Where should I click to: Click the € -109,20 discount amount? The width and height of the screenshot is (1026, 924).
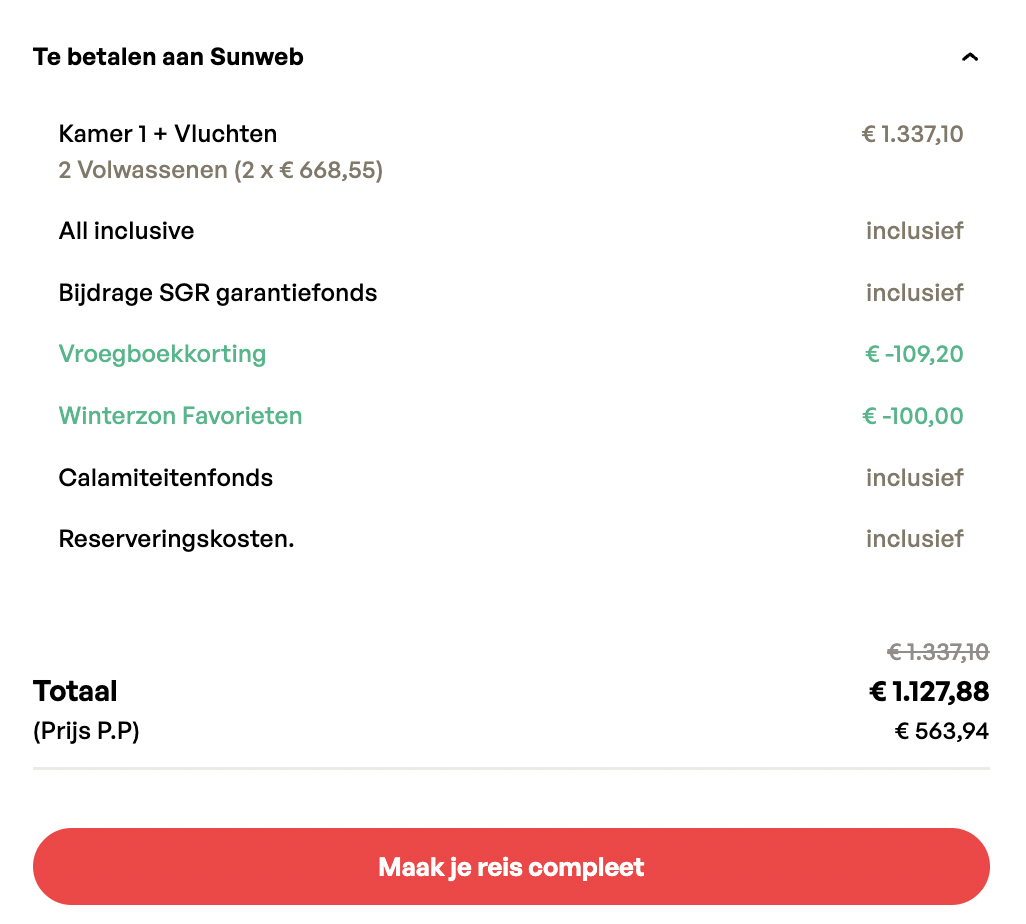pyautogui.click(x=914, y=354)
